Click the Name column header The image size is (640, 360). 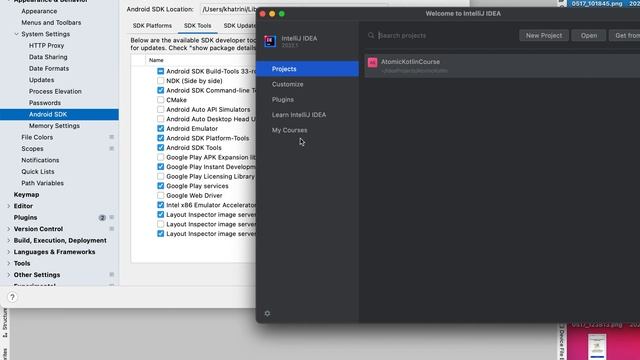(156, 60)
